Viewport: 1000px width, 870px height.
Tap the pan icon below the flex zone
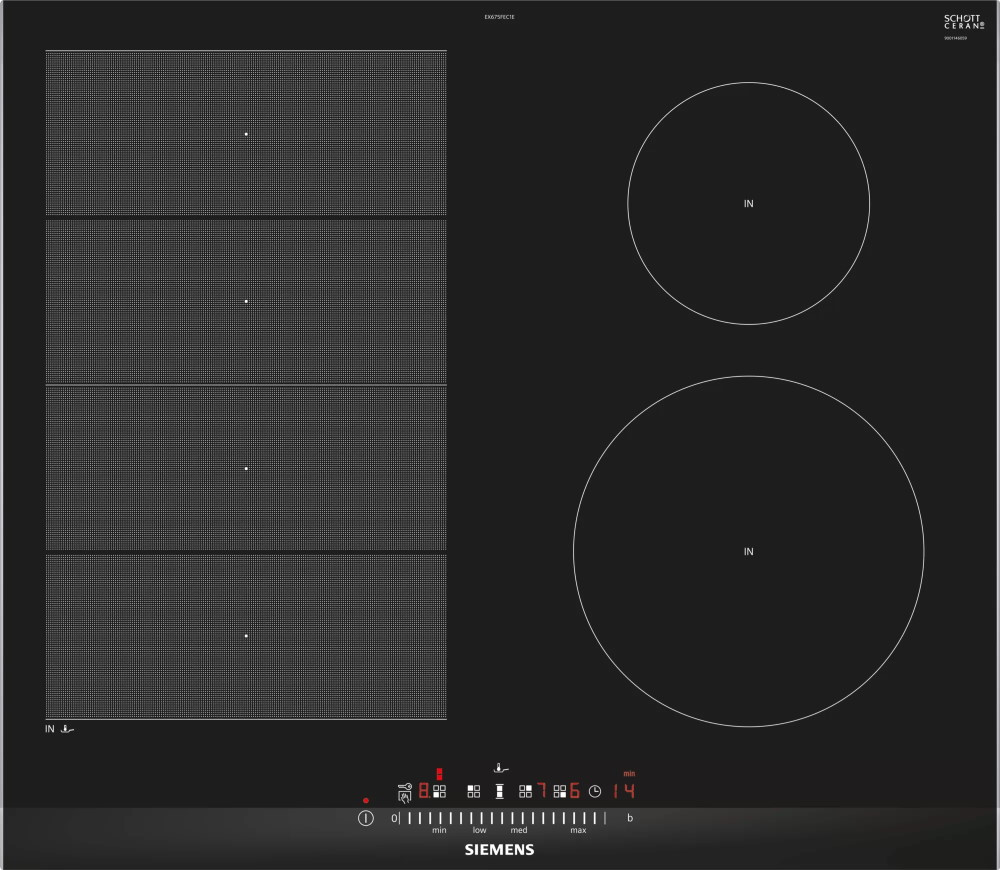point(67,730)
